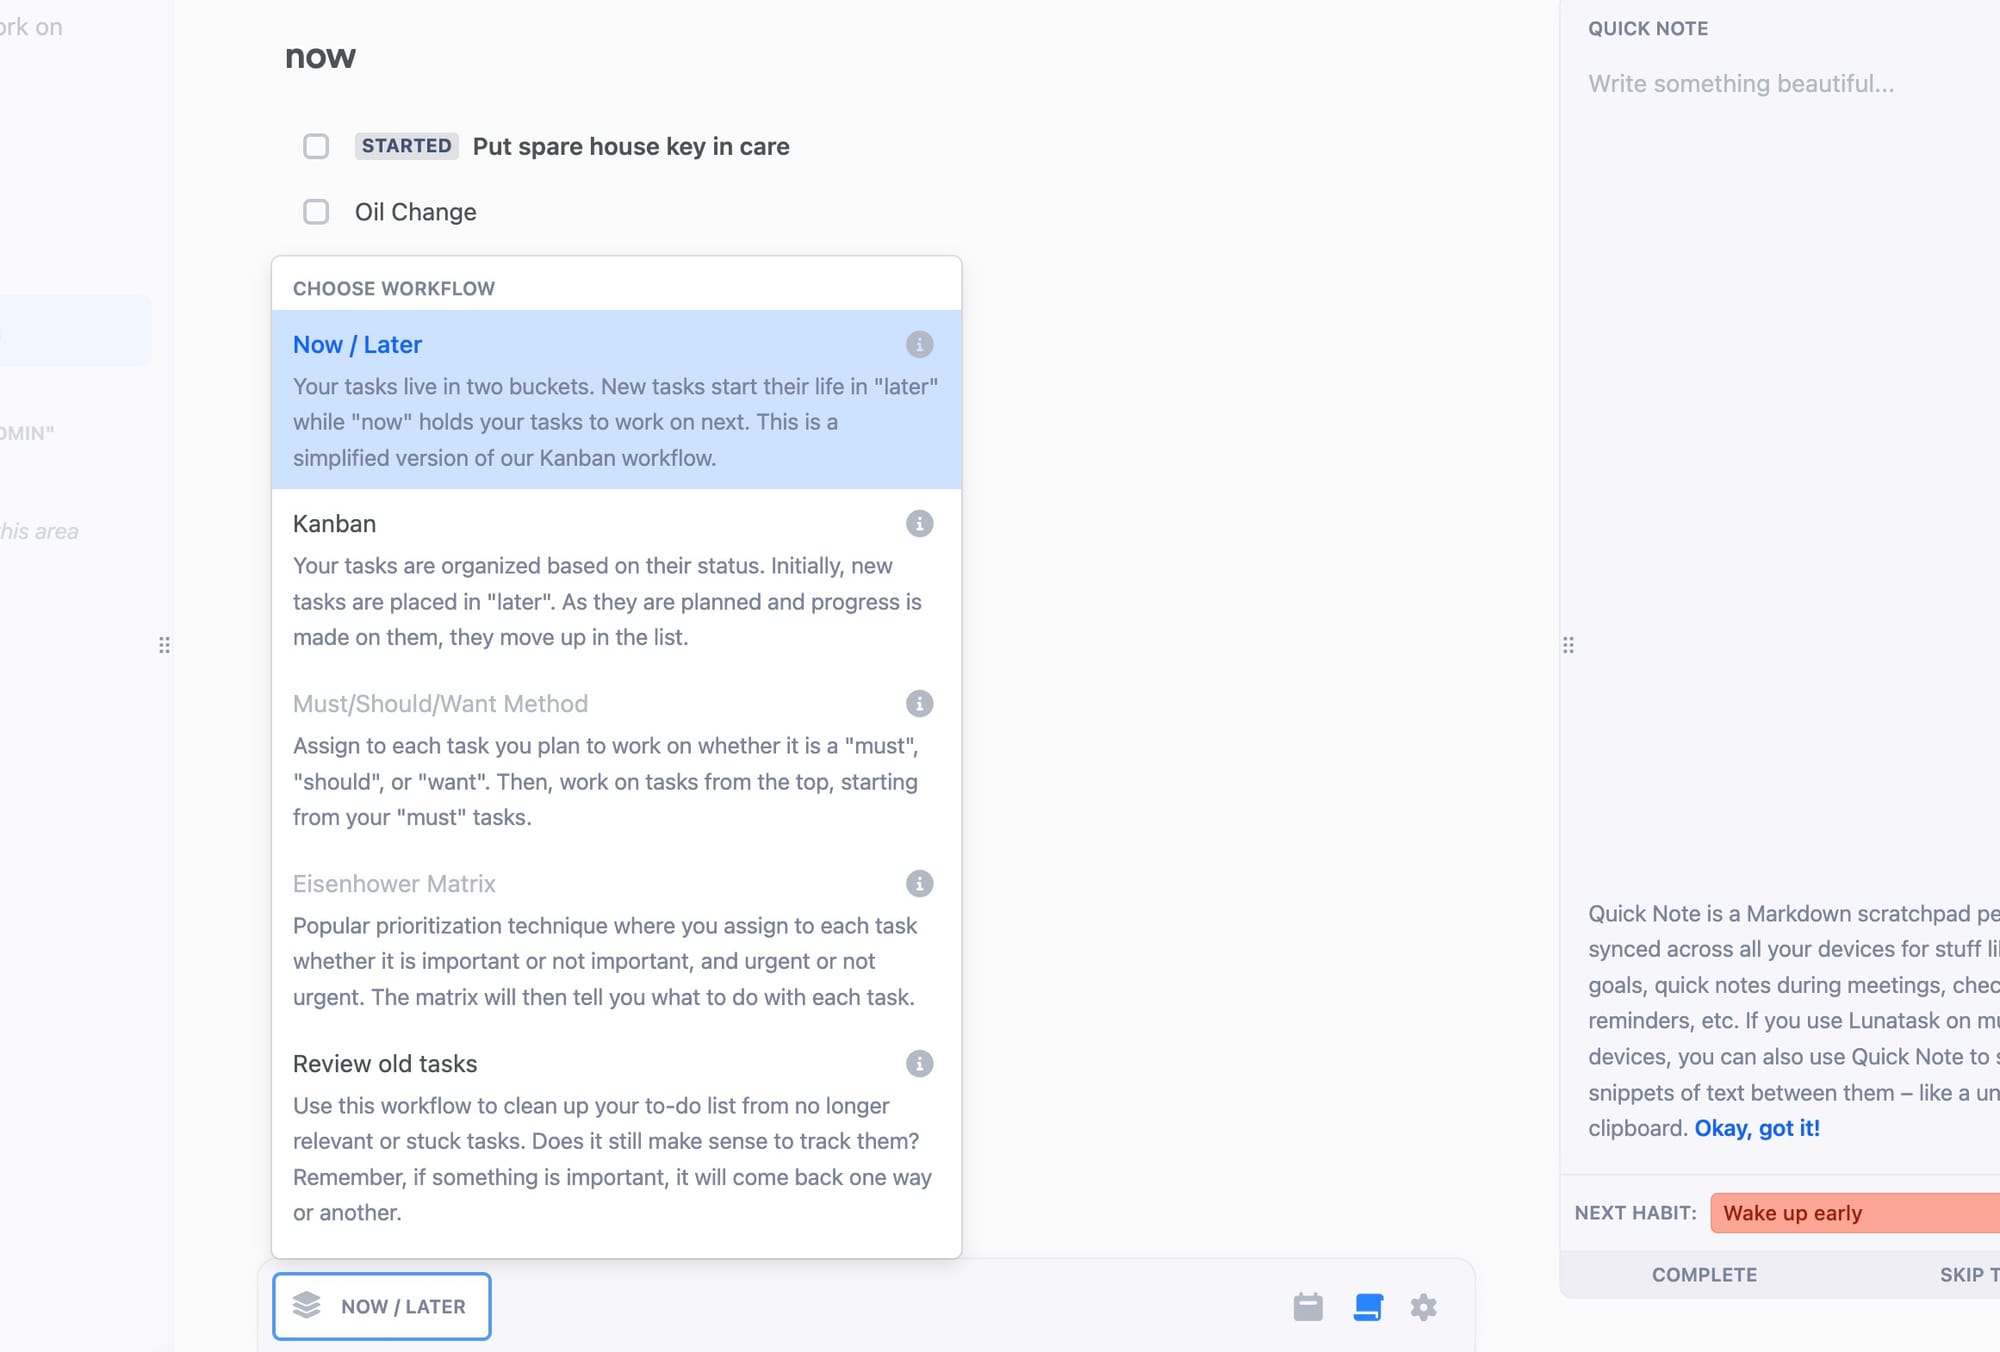Click the info icon next to Must/Should/Want Method

point(919,703)
